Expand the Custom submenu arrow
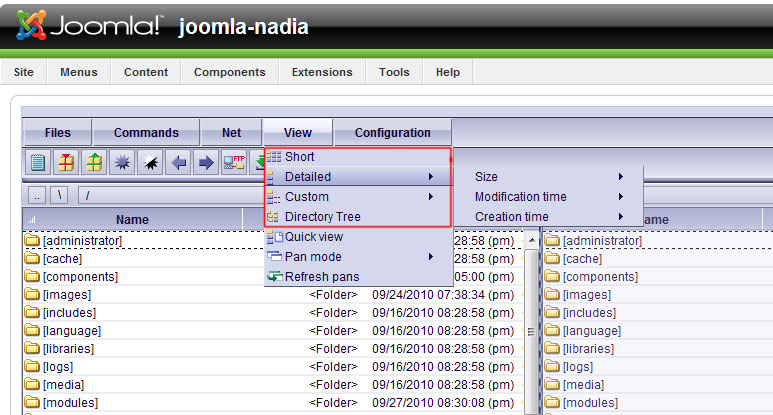 430,197
